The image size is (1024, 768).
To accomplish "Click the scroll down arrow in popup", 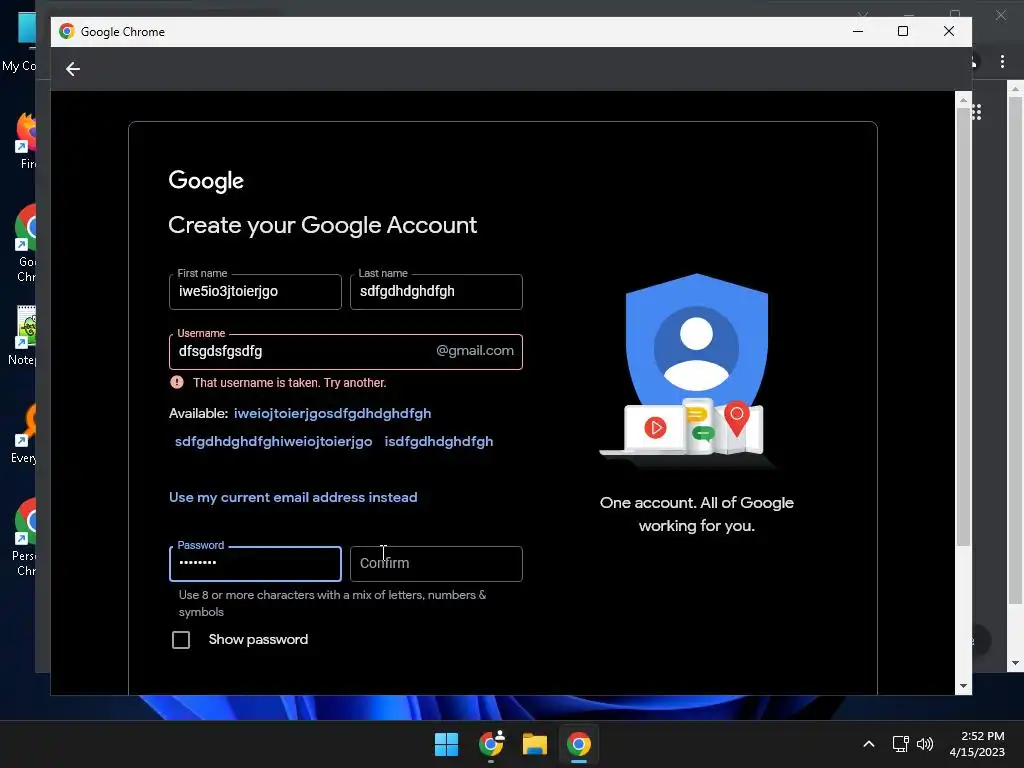I will coord(963,686).
